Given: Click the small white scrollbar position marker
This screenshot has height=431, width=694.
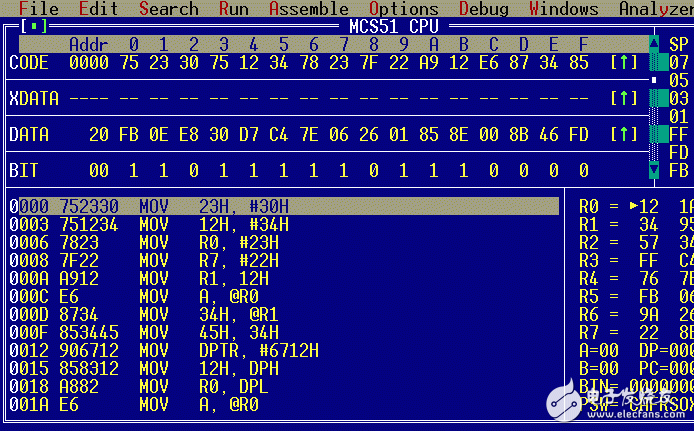Looking at the screenshot, I should point(654,80).
